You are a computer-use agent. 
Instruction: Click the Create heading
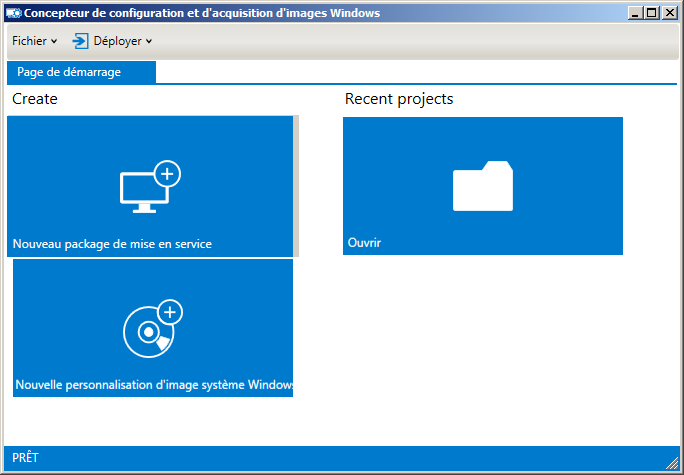(35, 99)
